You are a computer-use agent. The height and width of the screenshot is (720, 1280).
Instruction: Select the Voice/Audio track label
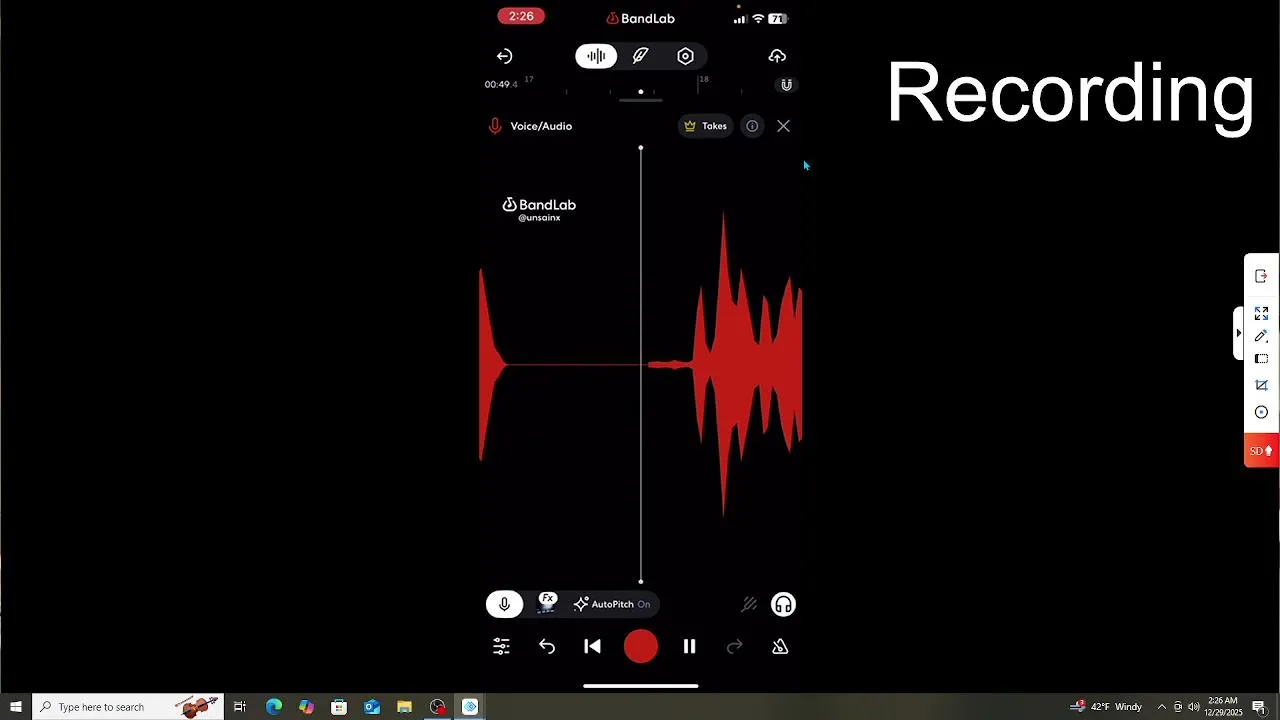541,126
